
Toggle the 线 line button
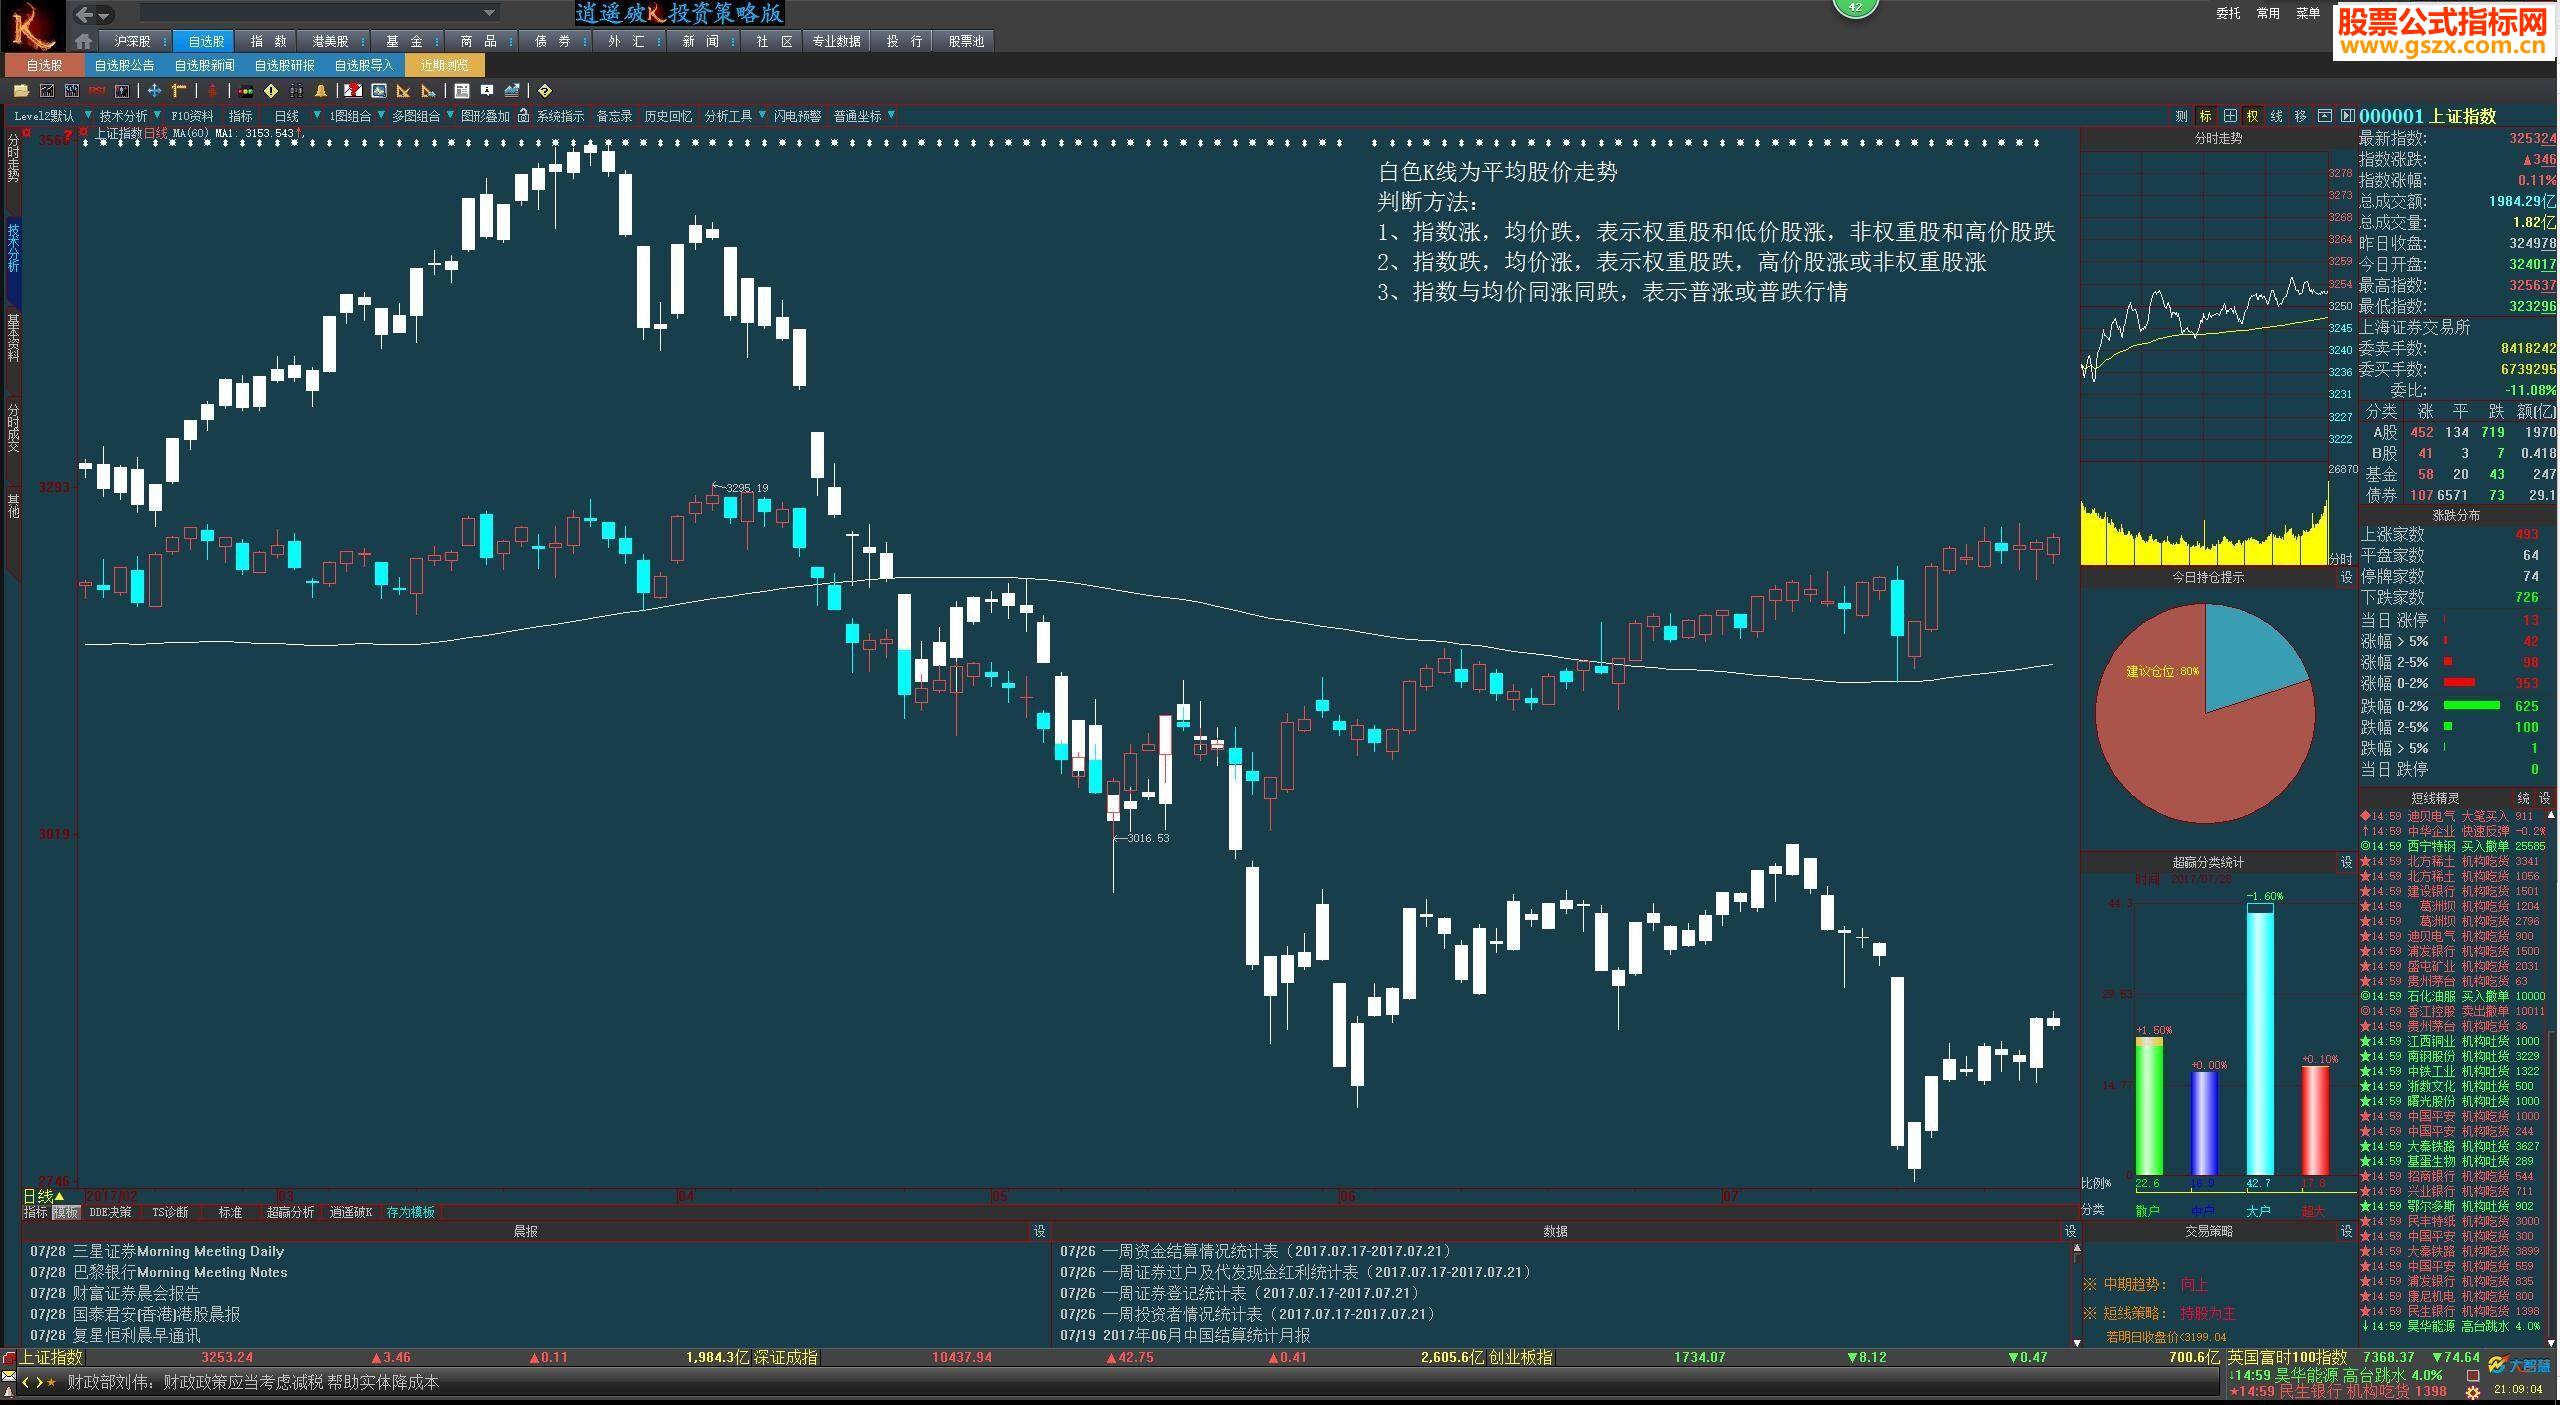tap(2276, 116)
